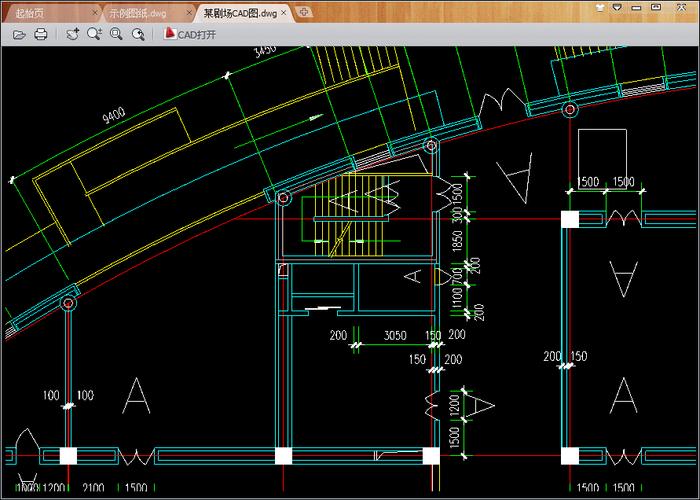700x500 pixels.
Task: Open drawing with CAD打开 button
Action: [x=190, y=34]
